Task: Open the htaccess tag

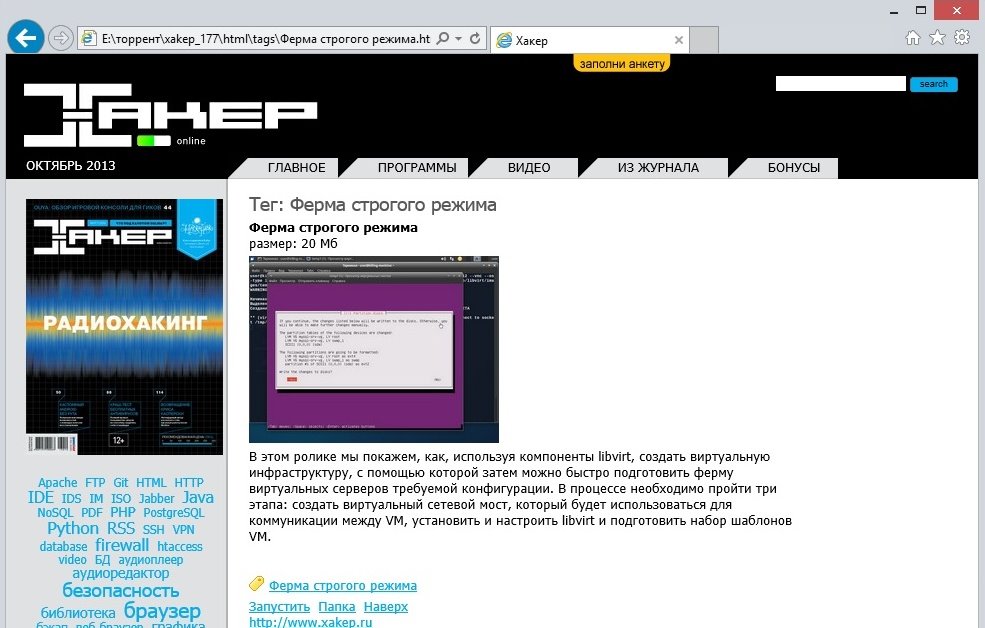Action: (180, 546)
